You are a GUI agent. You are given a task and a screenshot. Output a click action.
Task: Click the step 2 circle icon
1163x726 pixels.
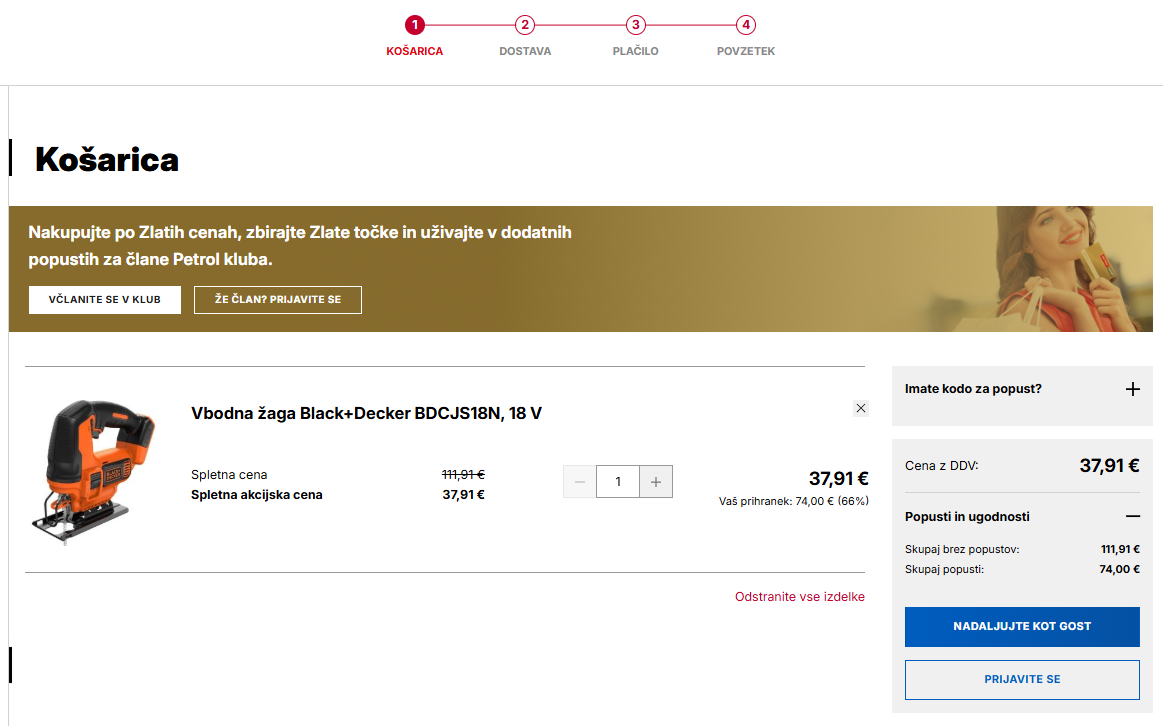(525, 25)
